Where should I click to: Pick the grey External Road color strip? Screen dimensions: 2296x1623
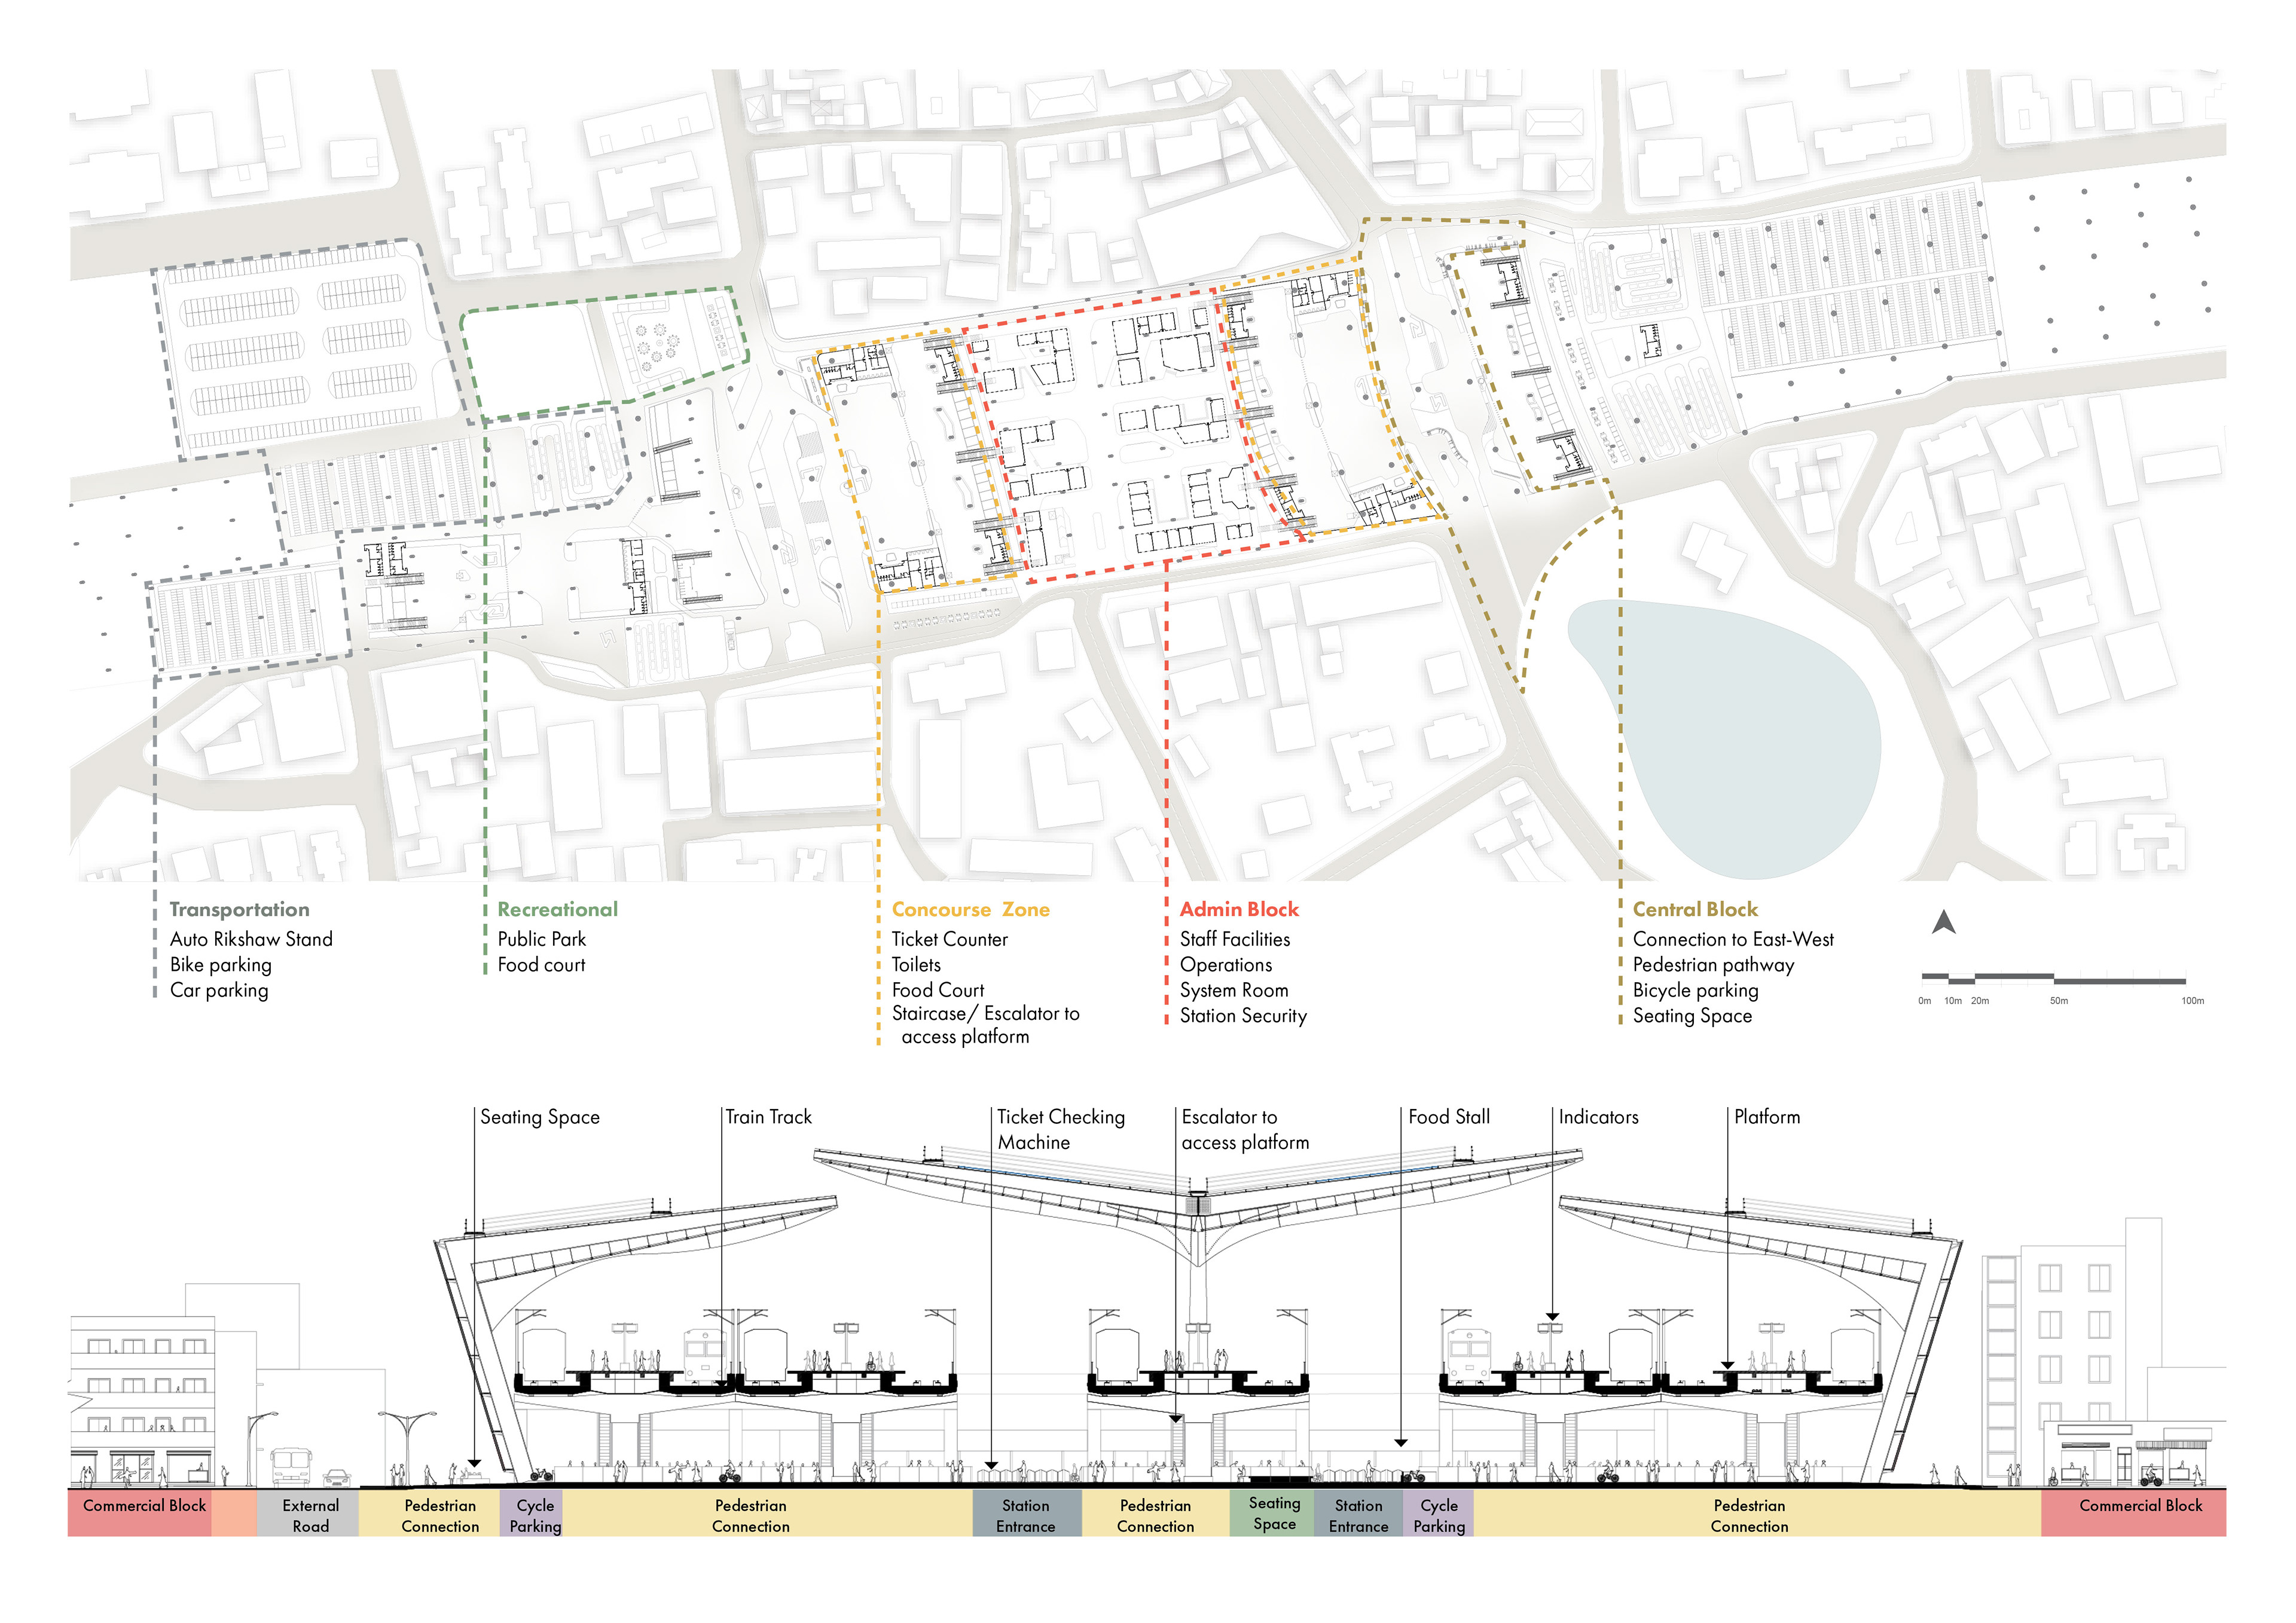pyautogui.click(x=309, y=1514)
